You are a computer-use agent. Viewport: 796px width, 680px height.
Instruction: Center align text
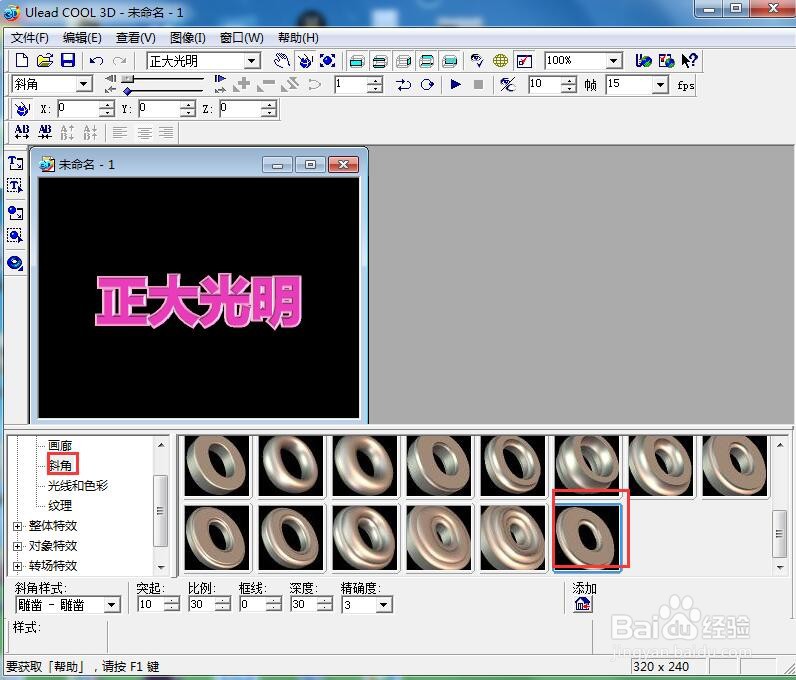pos(144,133)
